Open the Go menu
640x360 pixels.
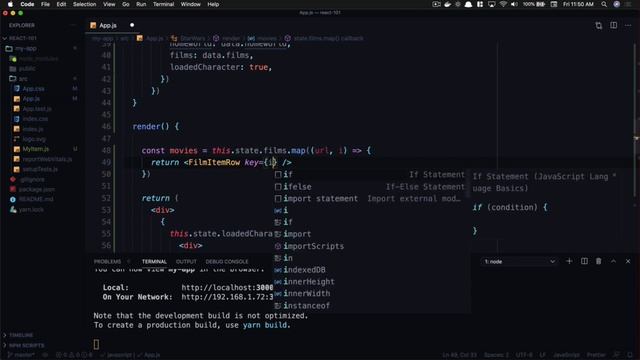tap(126, 4)
